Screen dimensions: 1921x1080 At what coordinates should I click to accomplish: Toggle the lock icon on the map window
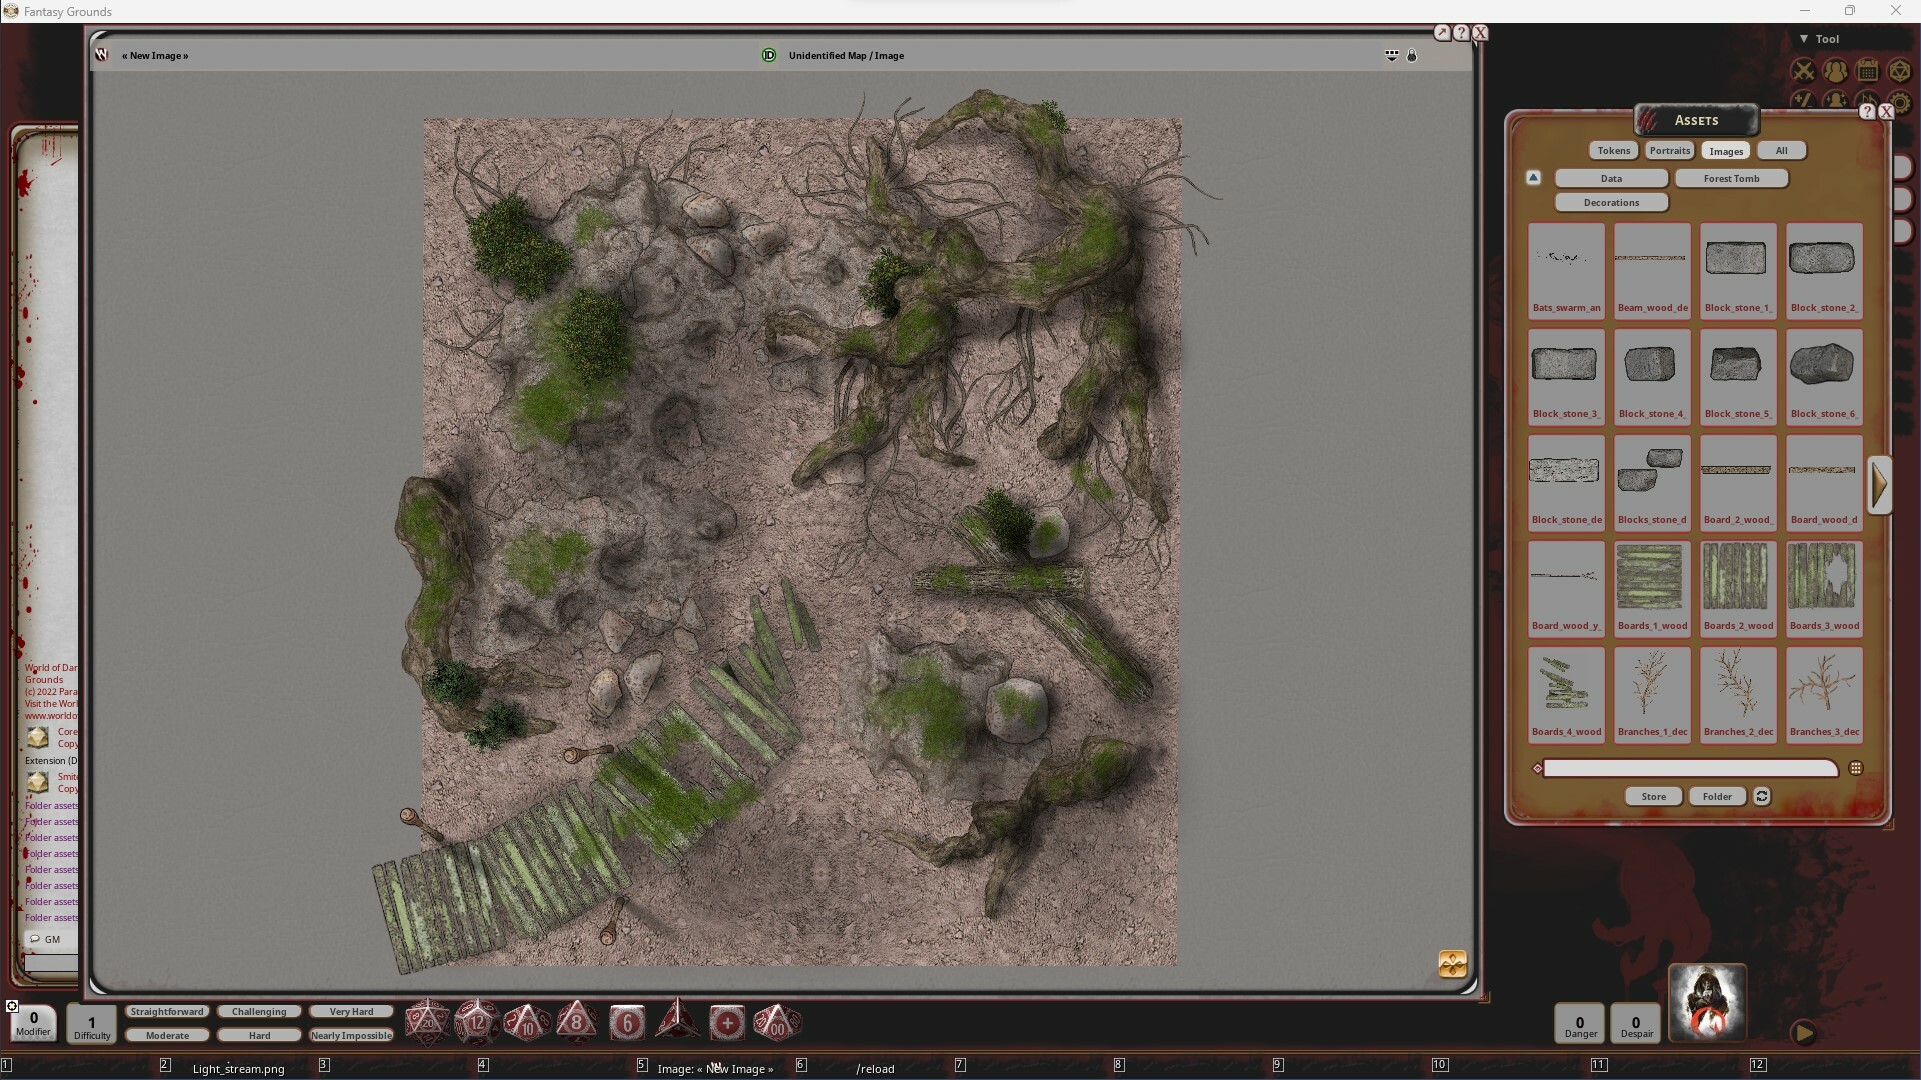click(1413, 56)
